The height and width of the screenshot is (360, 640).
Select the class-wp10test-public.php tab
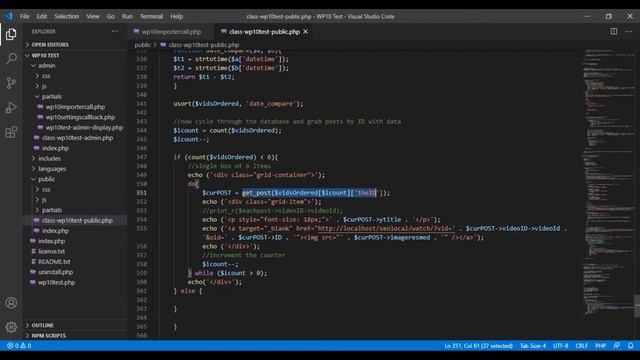264,31
